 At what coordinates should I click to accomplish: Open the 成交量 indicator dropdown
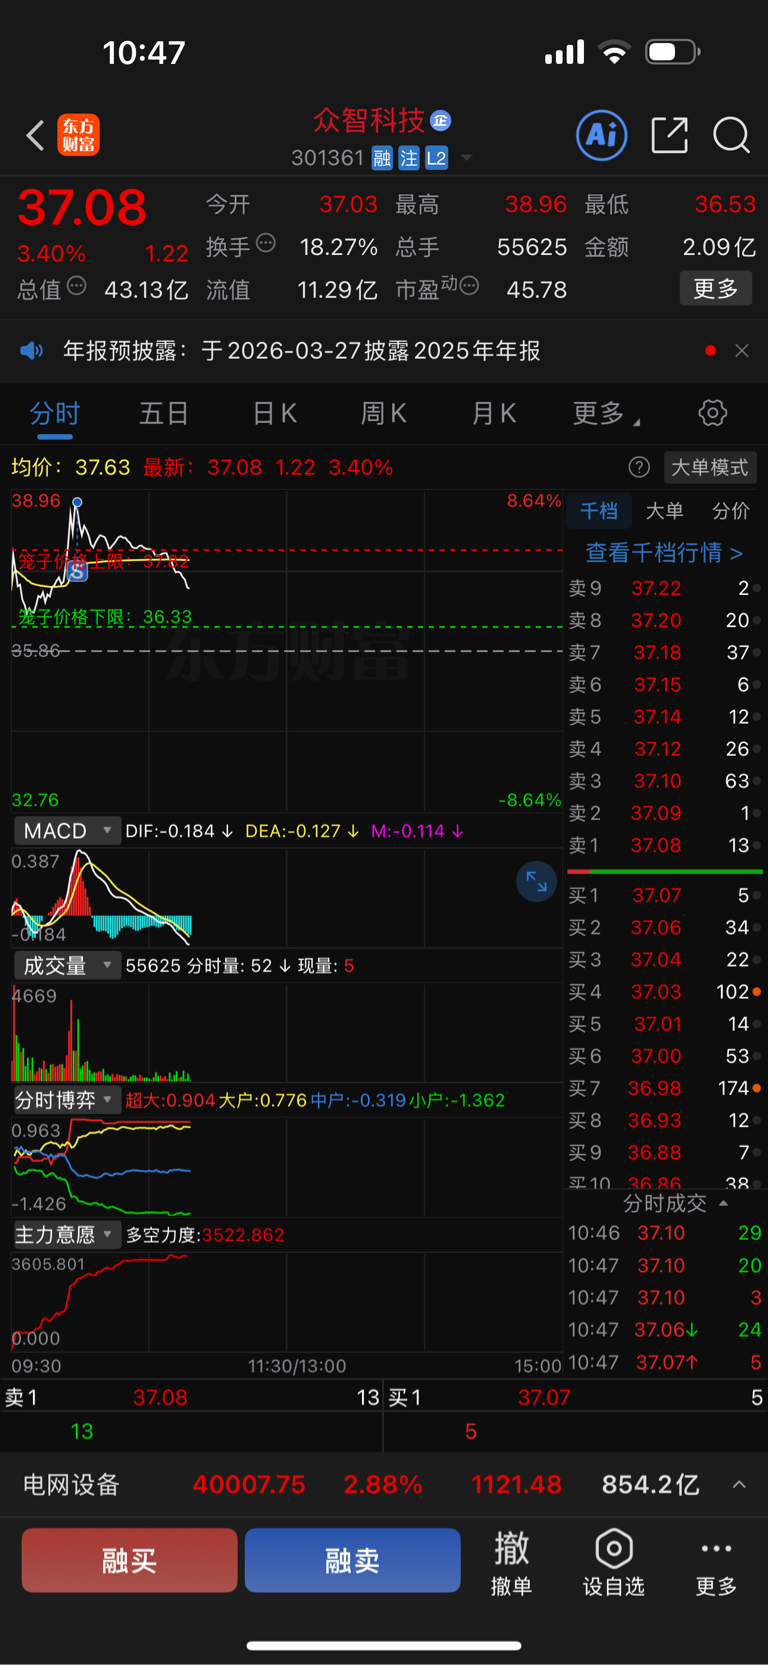pyautogui.click(x=66, y=965)
